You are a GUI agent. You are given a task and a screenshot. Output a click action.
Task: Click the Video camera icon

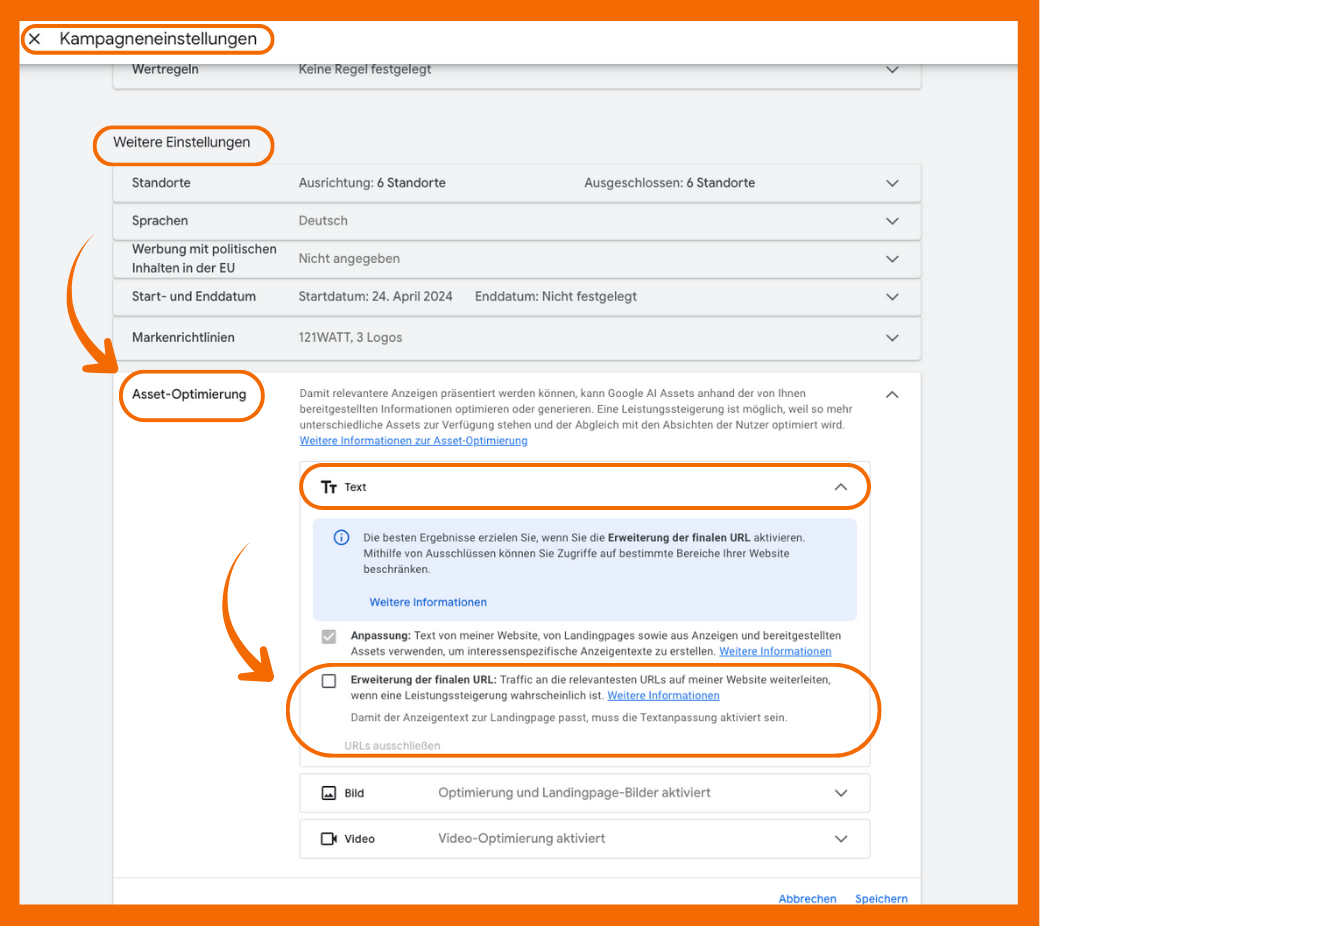click(328, 839)
